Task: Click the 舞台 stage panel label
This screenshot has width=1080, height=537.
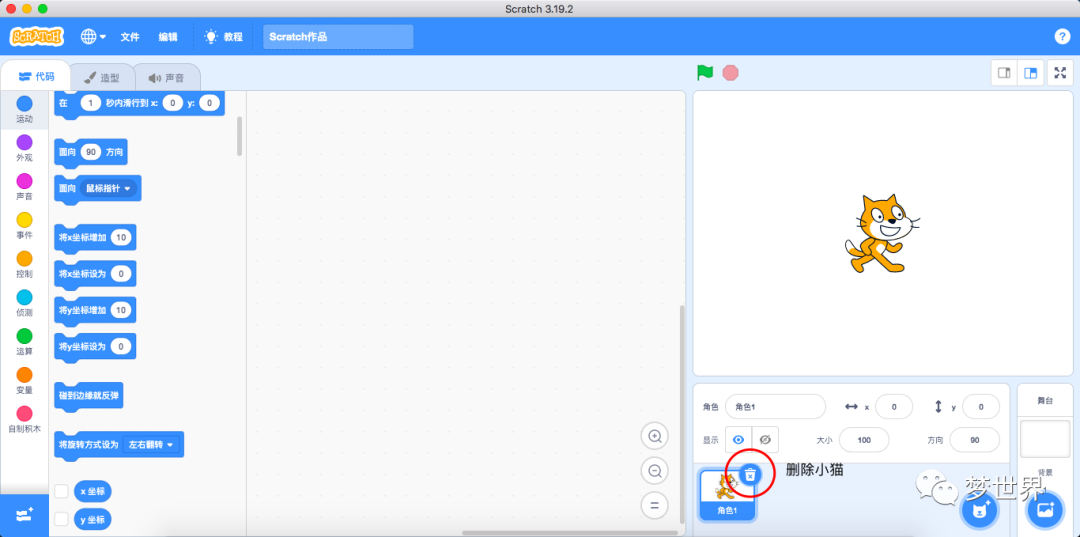Action: coord(1045,400)
